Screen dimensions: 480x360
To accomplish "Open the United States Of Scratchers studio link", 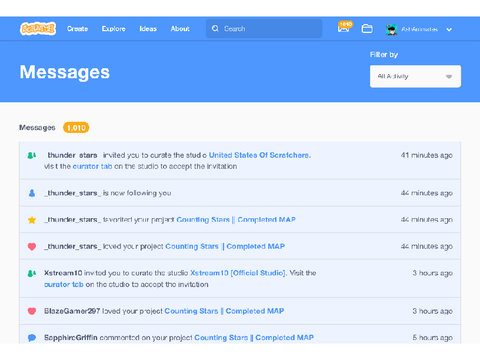I will click(259, 155).
